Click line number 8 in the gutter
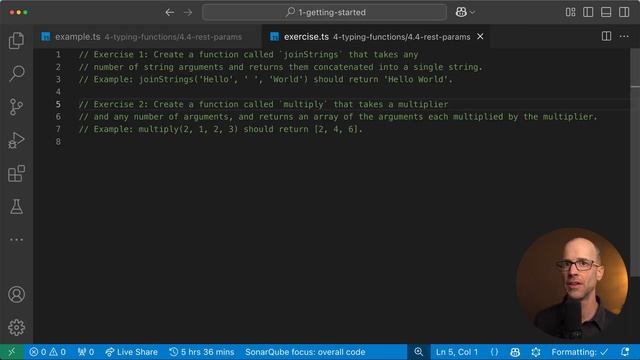The height and width of the screenshot is (360, 640). click(x=58, y=142)
